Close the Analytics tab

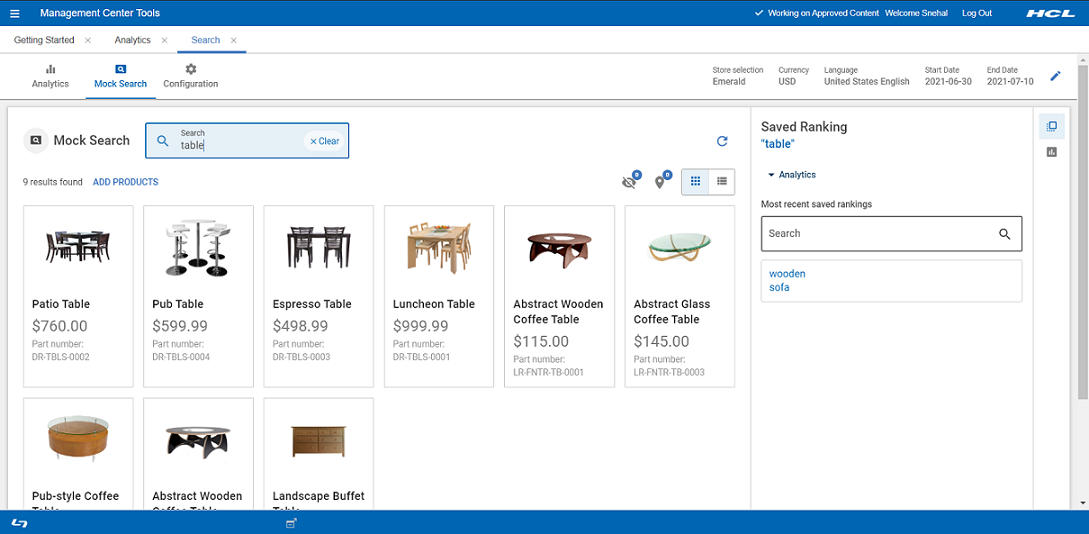click(x=164, y=40)
